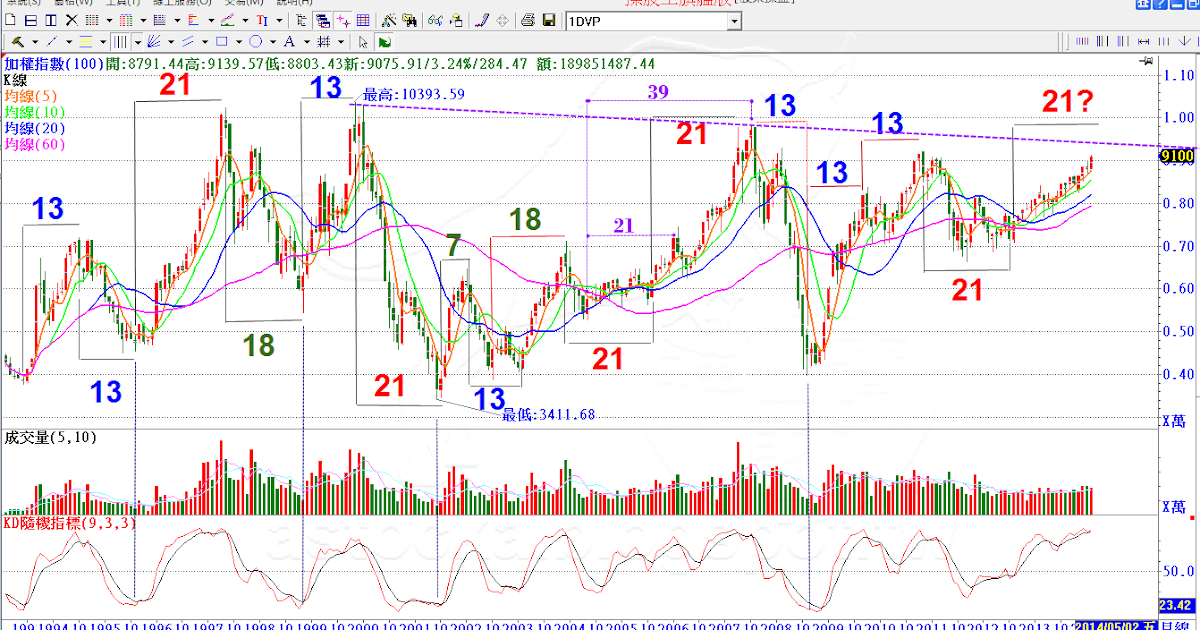Image resolution: width=1200 pixels, height=630 pixels.
Task: Toggle the vertical cycle lines tool
Action: tap(120, 42)
